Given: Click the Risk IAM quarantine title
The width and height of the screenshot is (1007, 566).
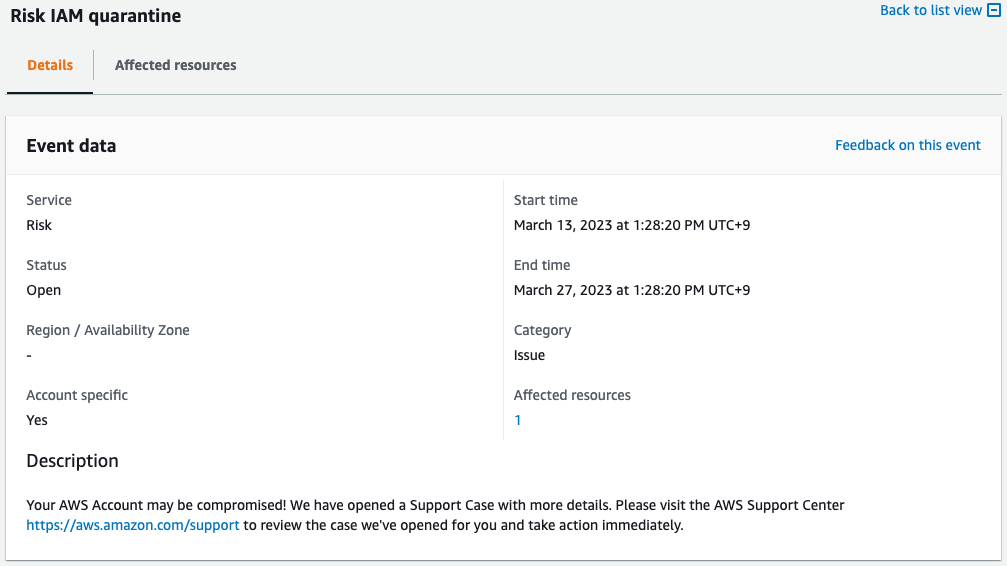Looking at the screenshot, I should click(x=96, y=16).
